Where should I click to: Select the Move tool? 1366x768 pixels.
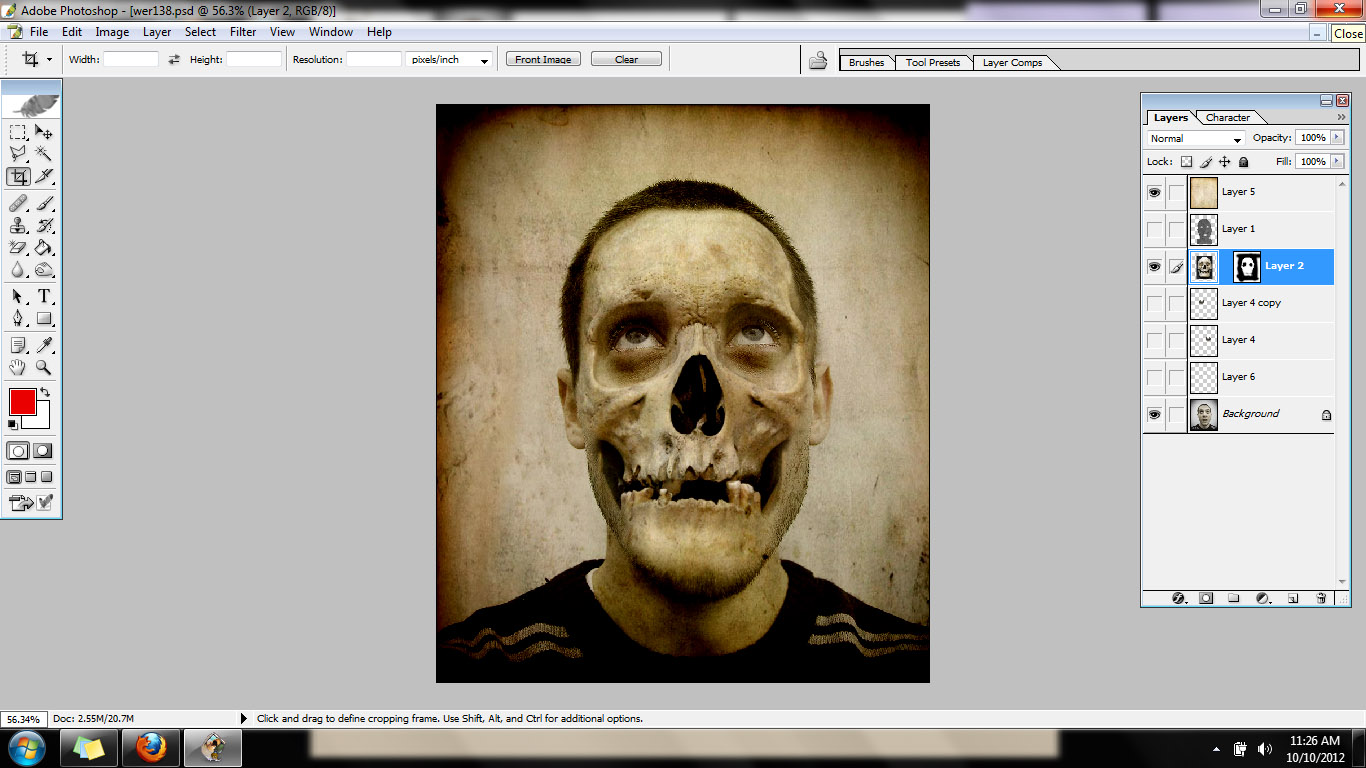click(44, 132)
